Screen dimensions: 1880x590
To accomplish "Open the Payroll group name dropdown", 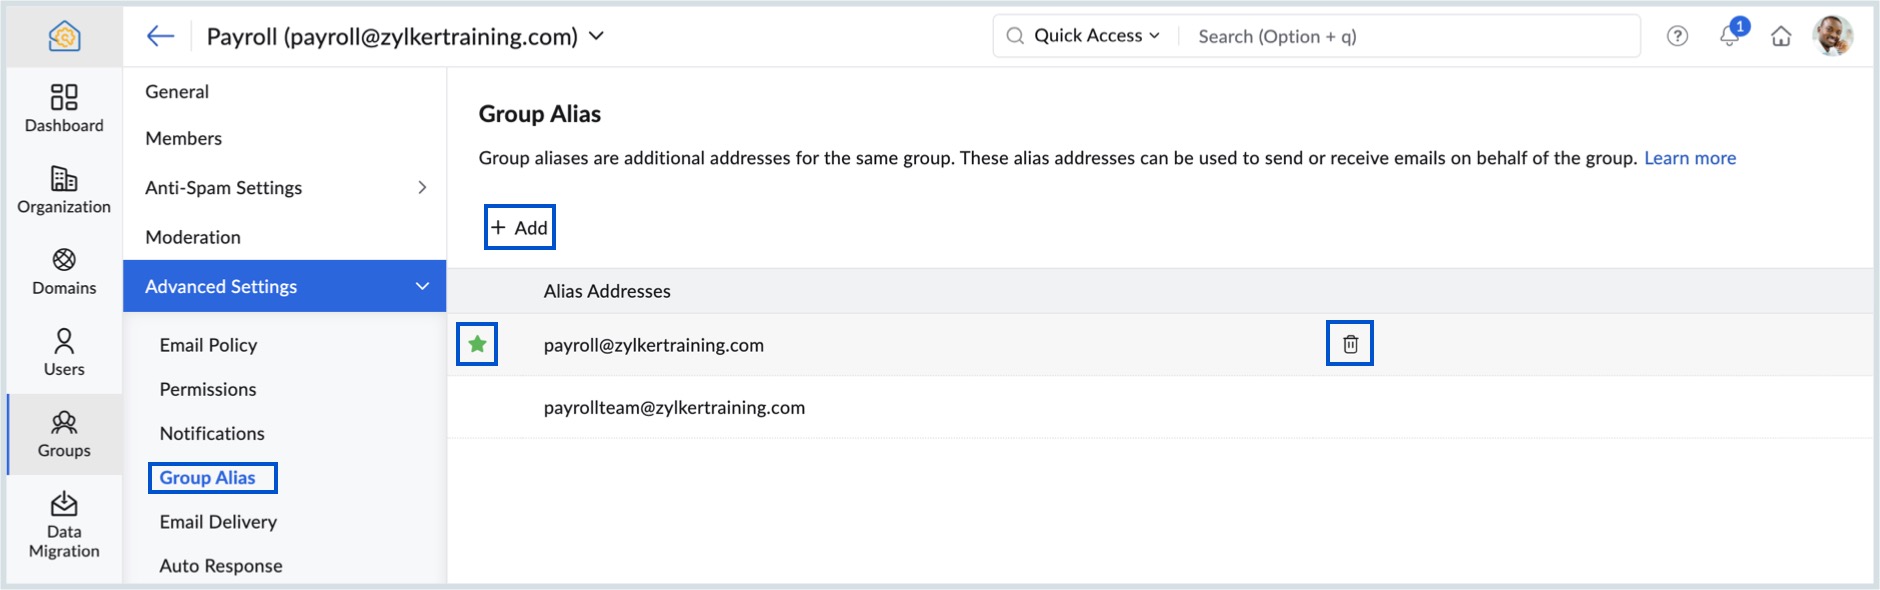I will click(597, 36).
